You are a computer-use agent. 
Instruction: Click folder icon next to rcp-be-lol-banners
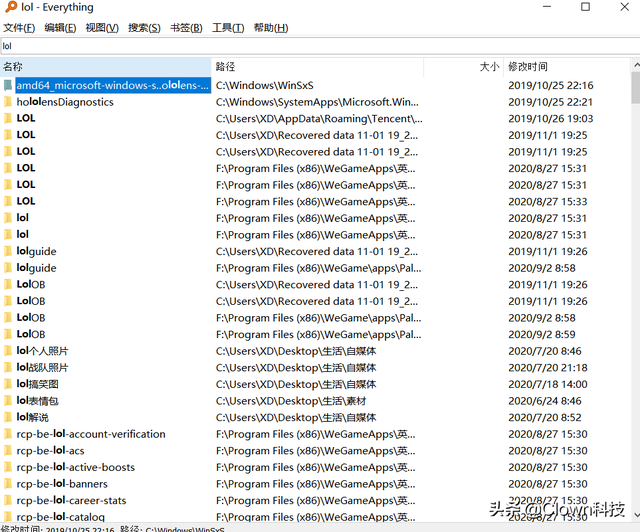(x=8, y=484)
